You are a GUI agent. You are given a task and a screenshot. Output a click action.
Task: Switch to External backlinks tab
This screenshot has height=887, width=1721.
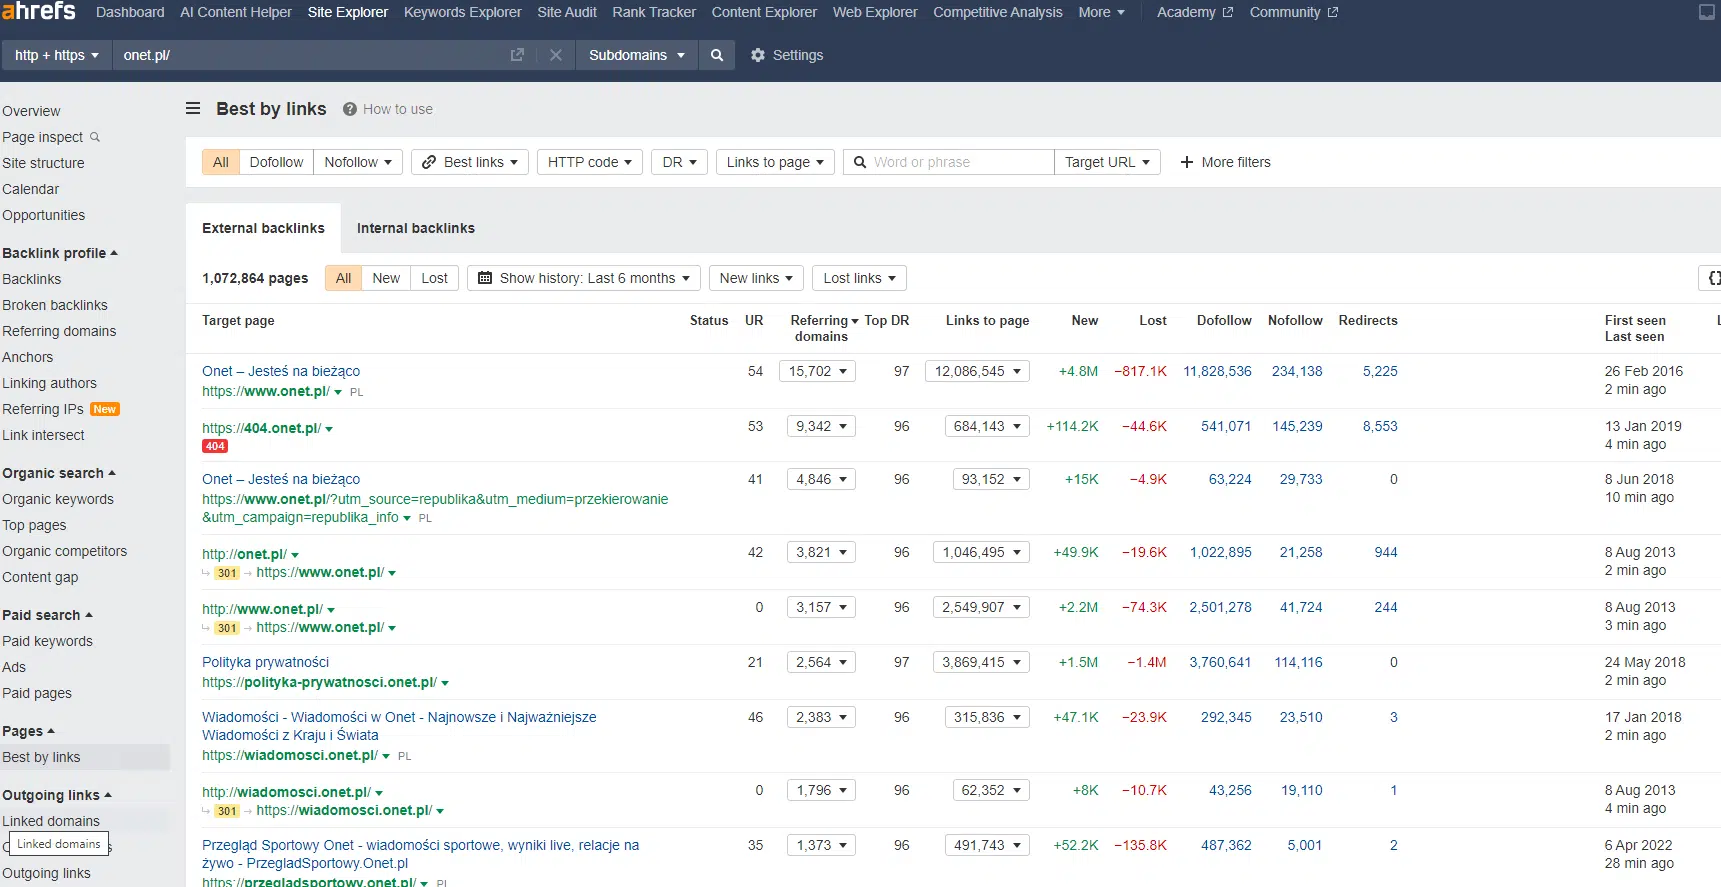[263, 228]
